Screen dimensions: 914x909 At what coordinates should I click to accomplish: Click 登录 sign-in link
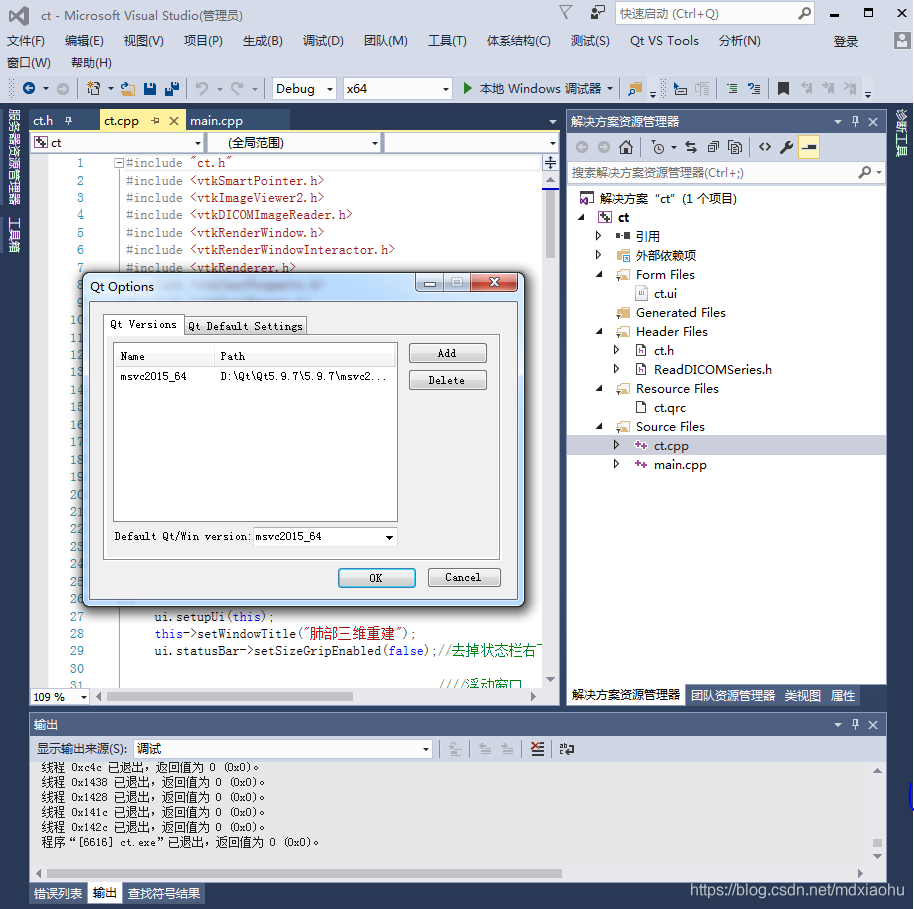845,41
